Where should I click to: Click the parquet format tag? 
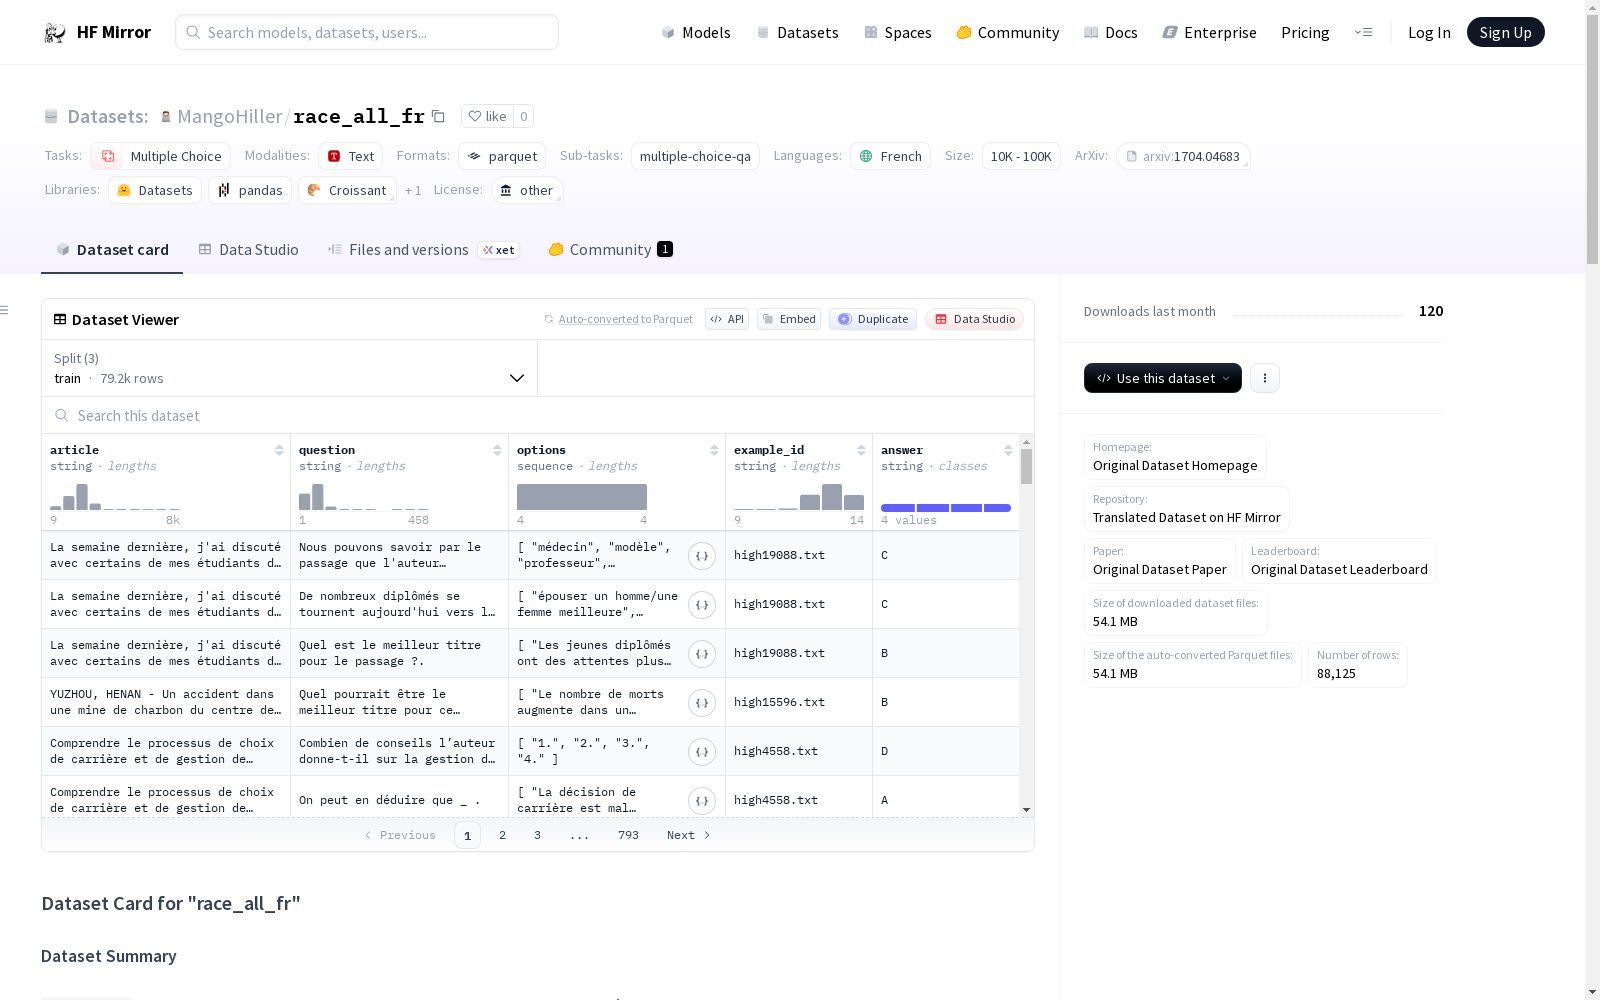(x=502, y=156)
